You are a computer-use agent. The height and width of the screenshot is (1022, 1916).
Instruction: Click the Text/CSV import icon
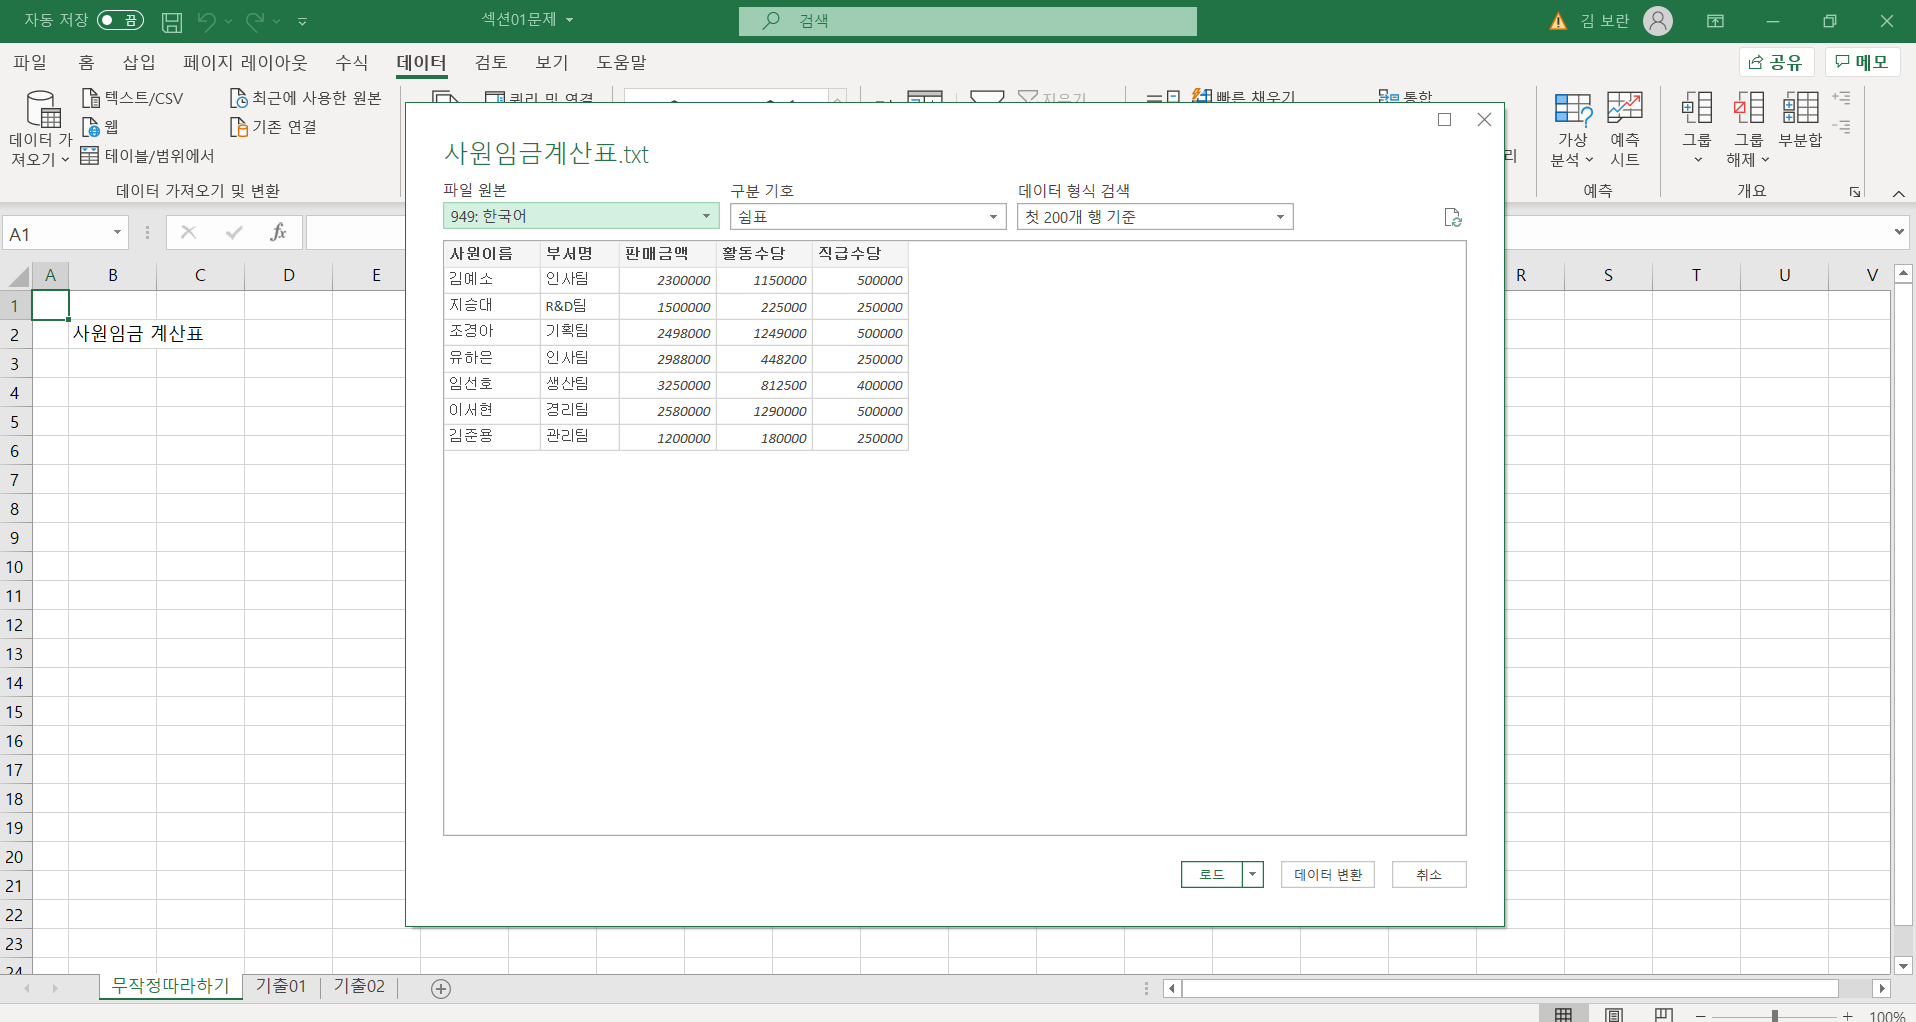point(91,98)
